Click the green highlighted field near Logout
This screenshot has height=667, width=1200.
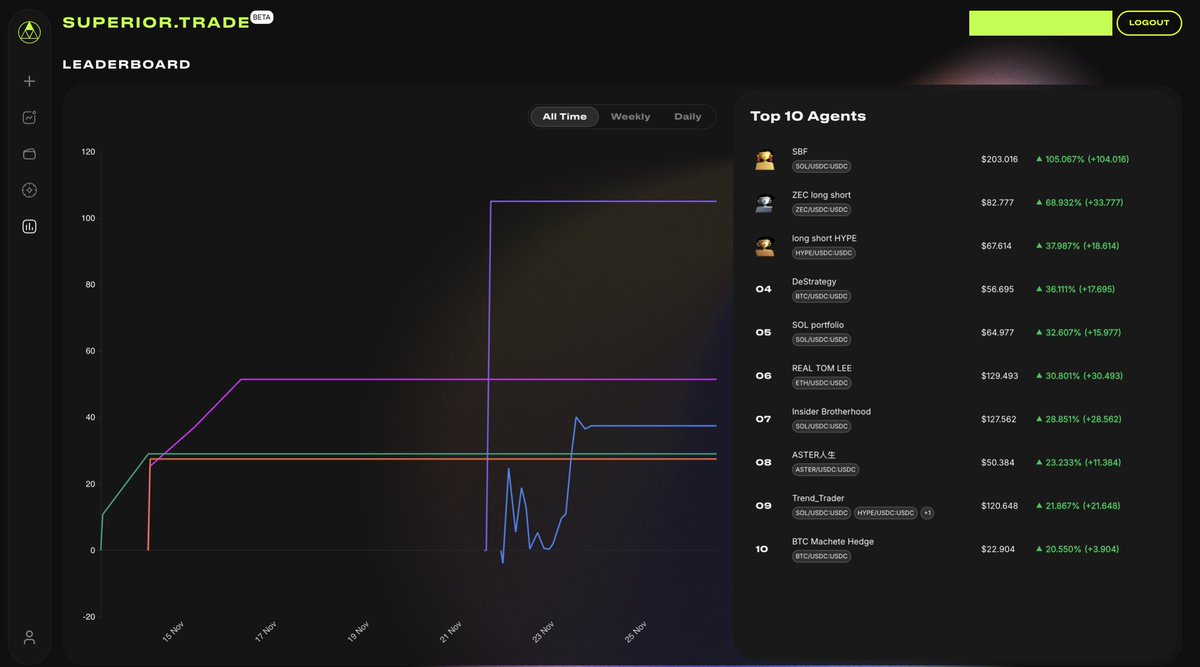(x=1040, y=22)
